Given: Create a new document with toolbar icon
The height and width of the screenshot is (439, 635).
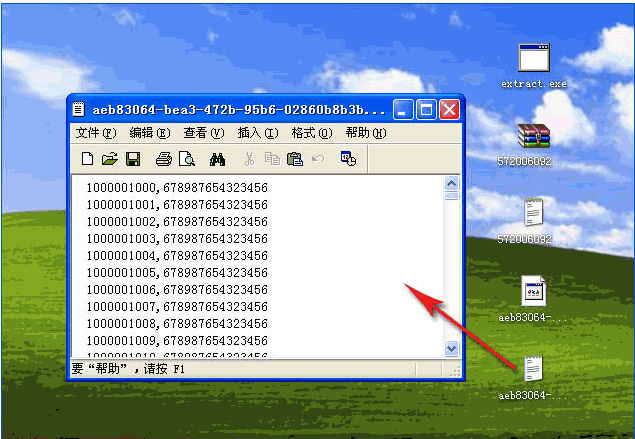Looking at the screenshot, I should (87, 159).
